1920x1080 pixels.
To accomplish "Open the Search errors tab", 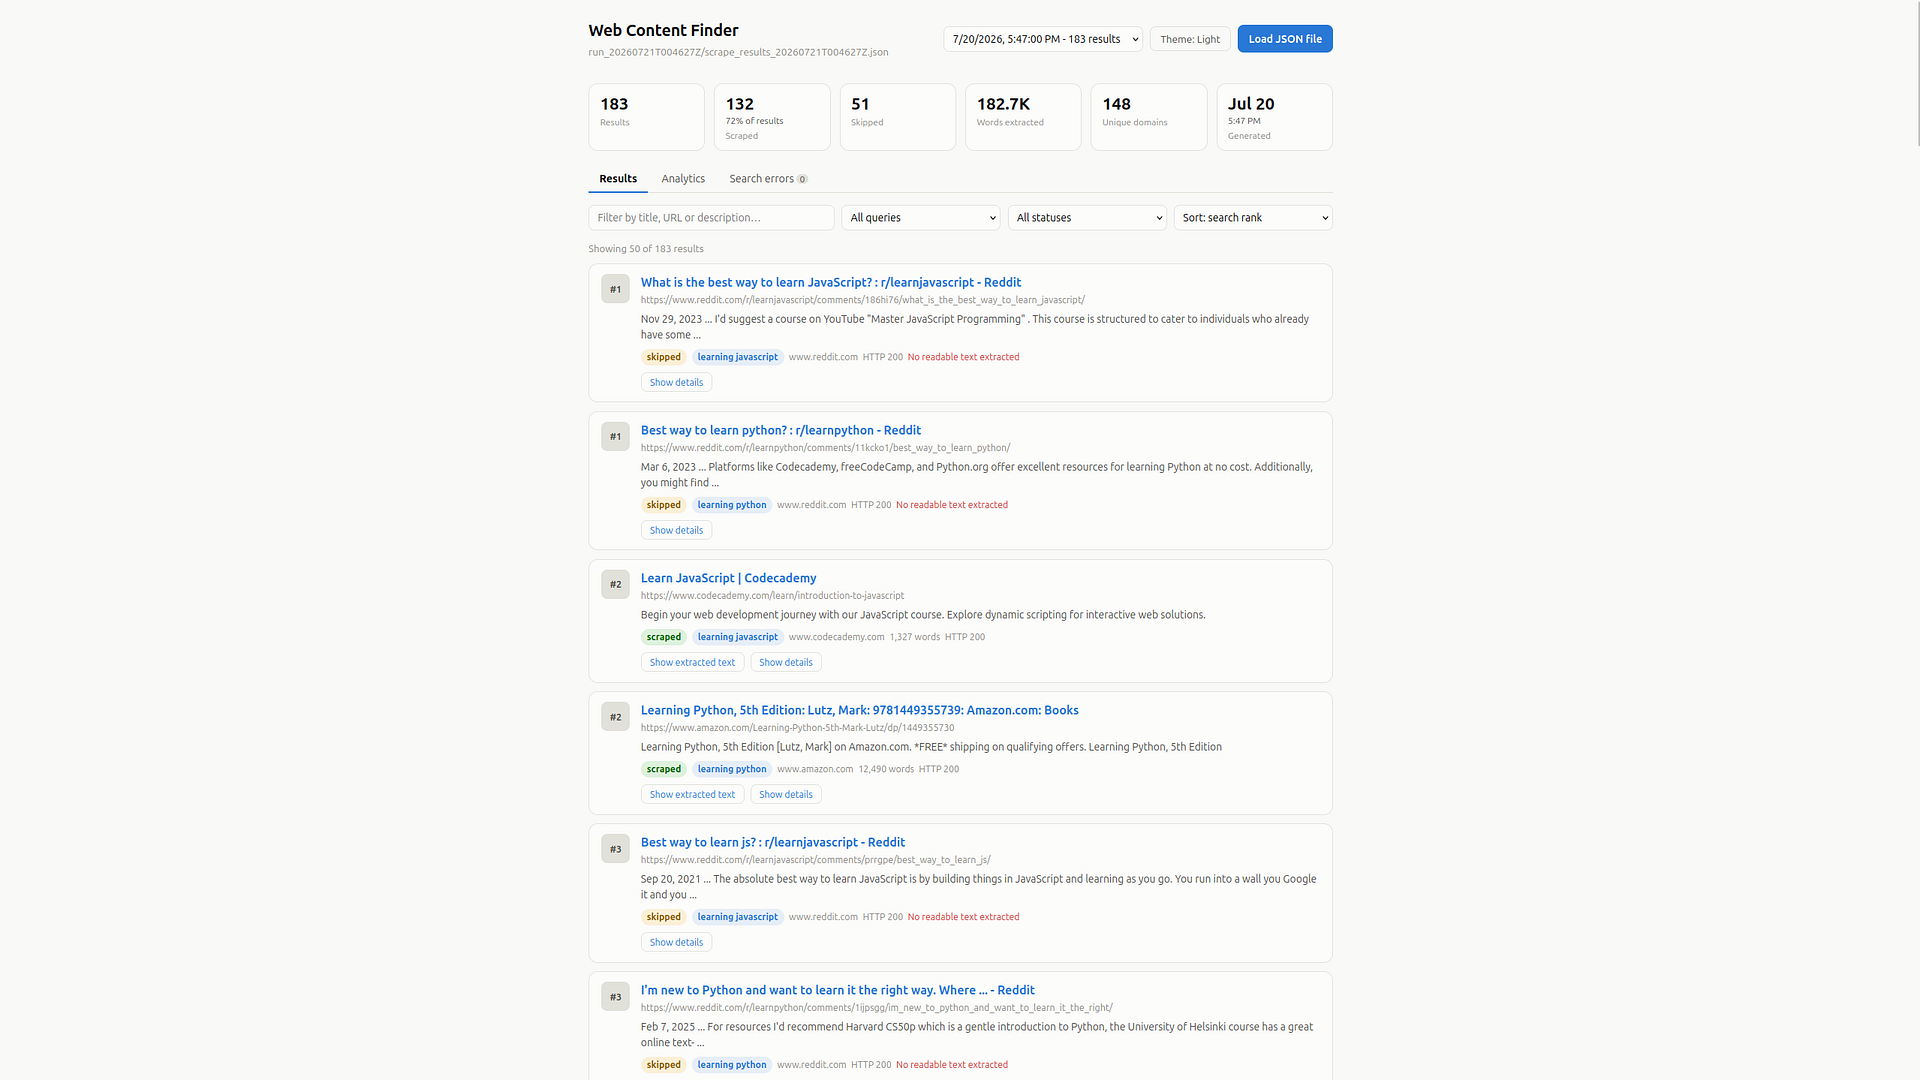I will tap(768, 179).
